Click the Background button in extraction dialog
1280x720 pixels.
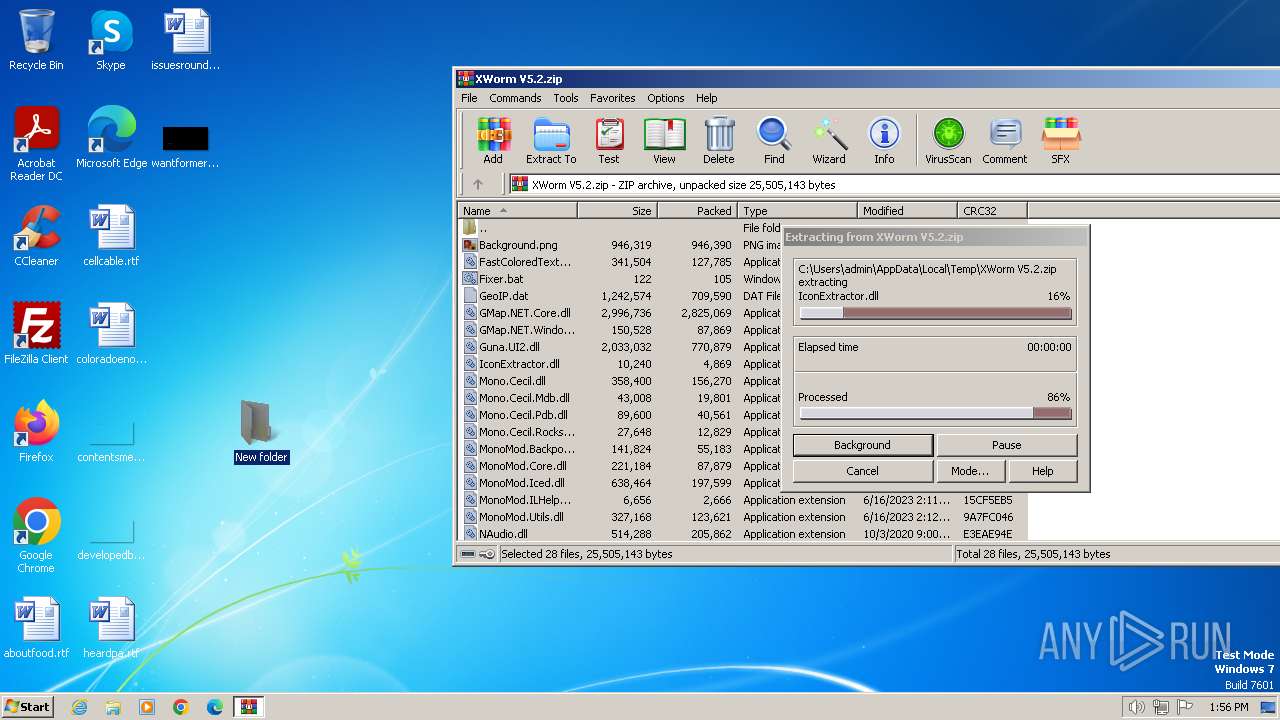pos(862,445)
